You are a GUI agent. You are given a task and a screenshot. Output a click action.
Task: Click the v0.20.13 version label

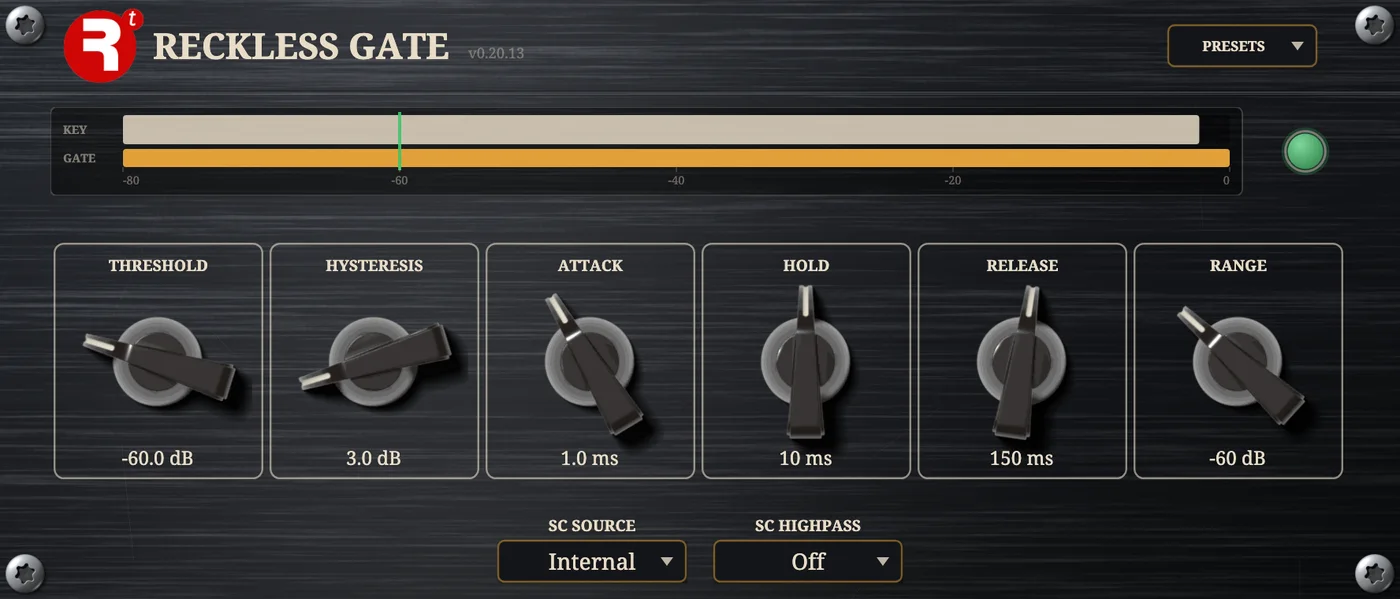pos(496,53)
